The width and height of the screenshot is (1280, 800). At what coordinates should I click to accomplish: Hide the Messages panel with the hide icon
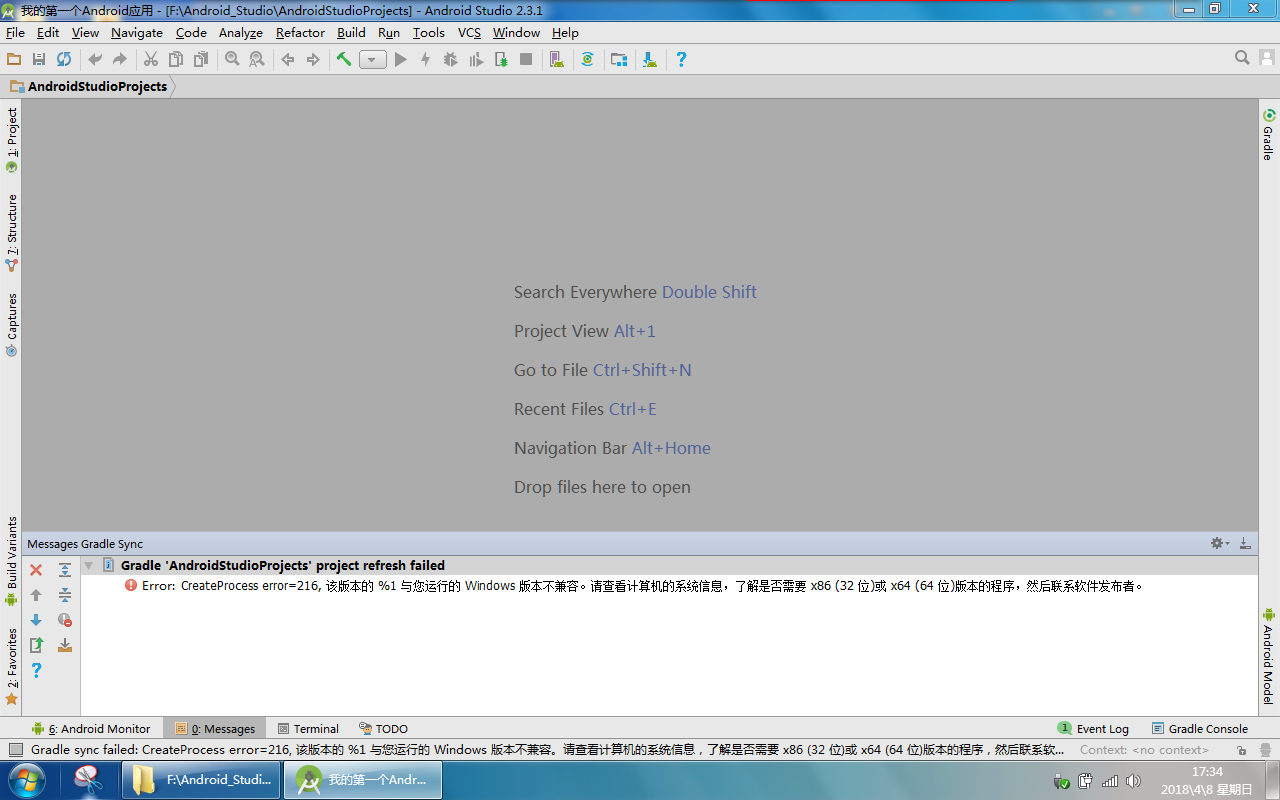[1245, 543]
